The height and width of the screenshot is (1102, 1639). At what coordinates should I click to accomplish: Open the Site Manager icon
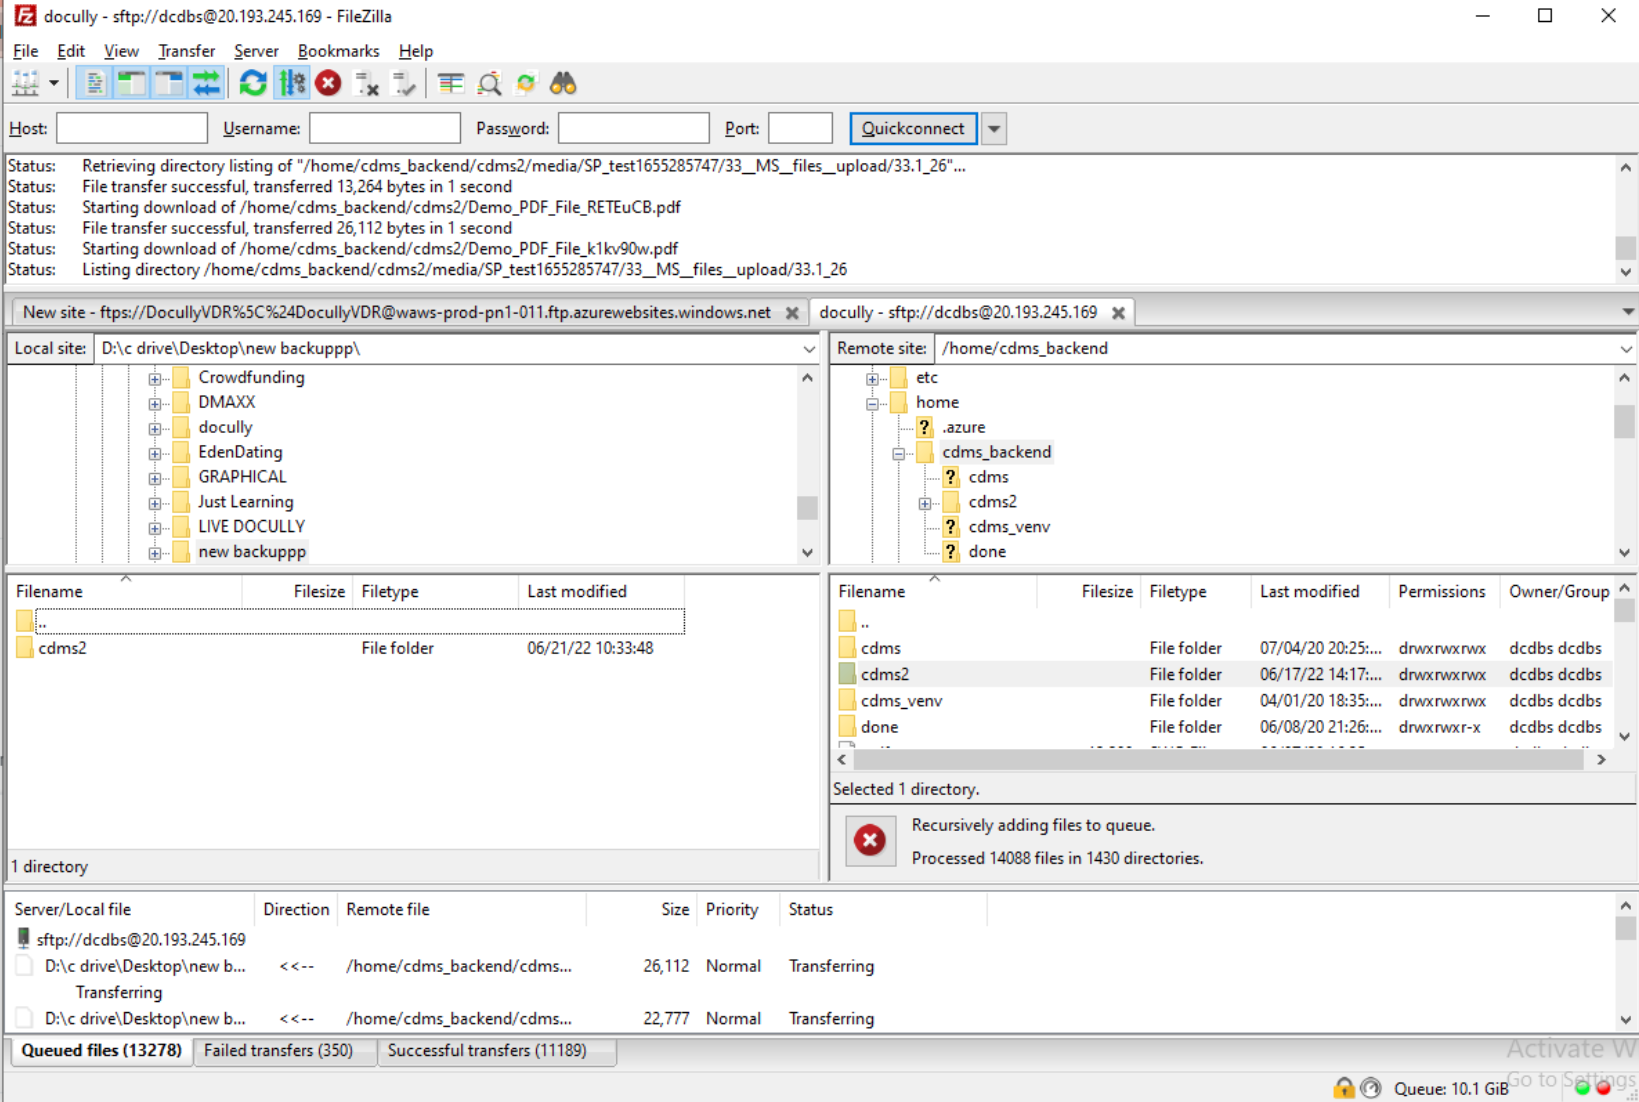click(x=25, y=84)
